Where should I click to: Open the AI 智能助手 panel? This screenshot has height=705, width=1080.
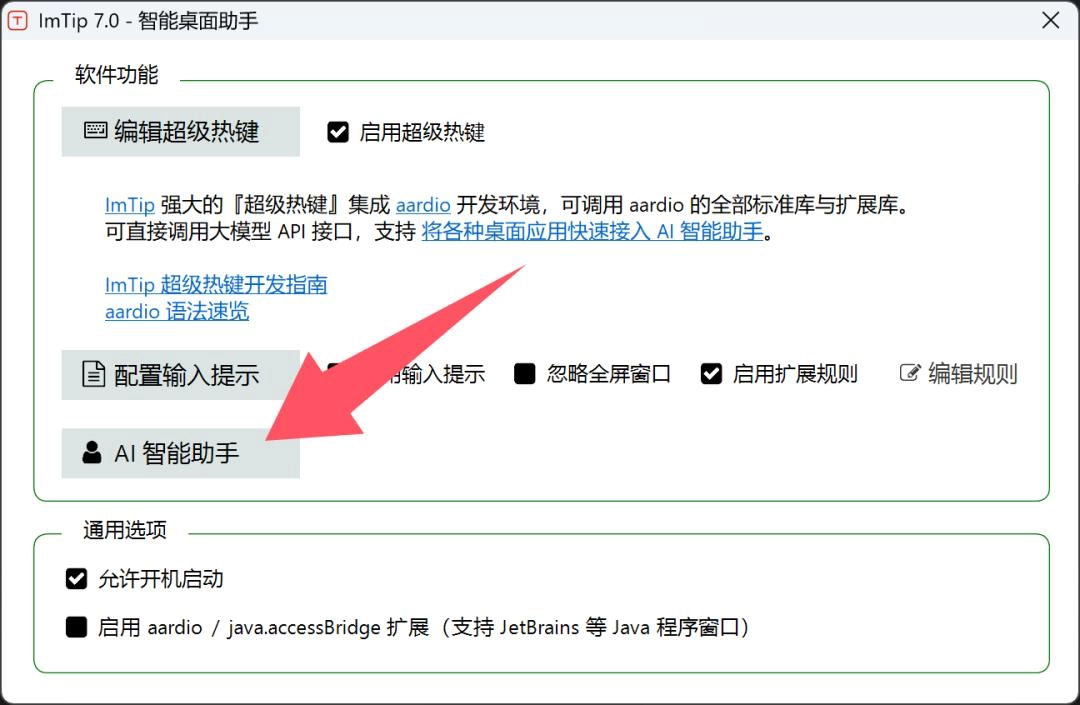180,453
